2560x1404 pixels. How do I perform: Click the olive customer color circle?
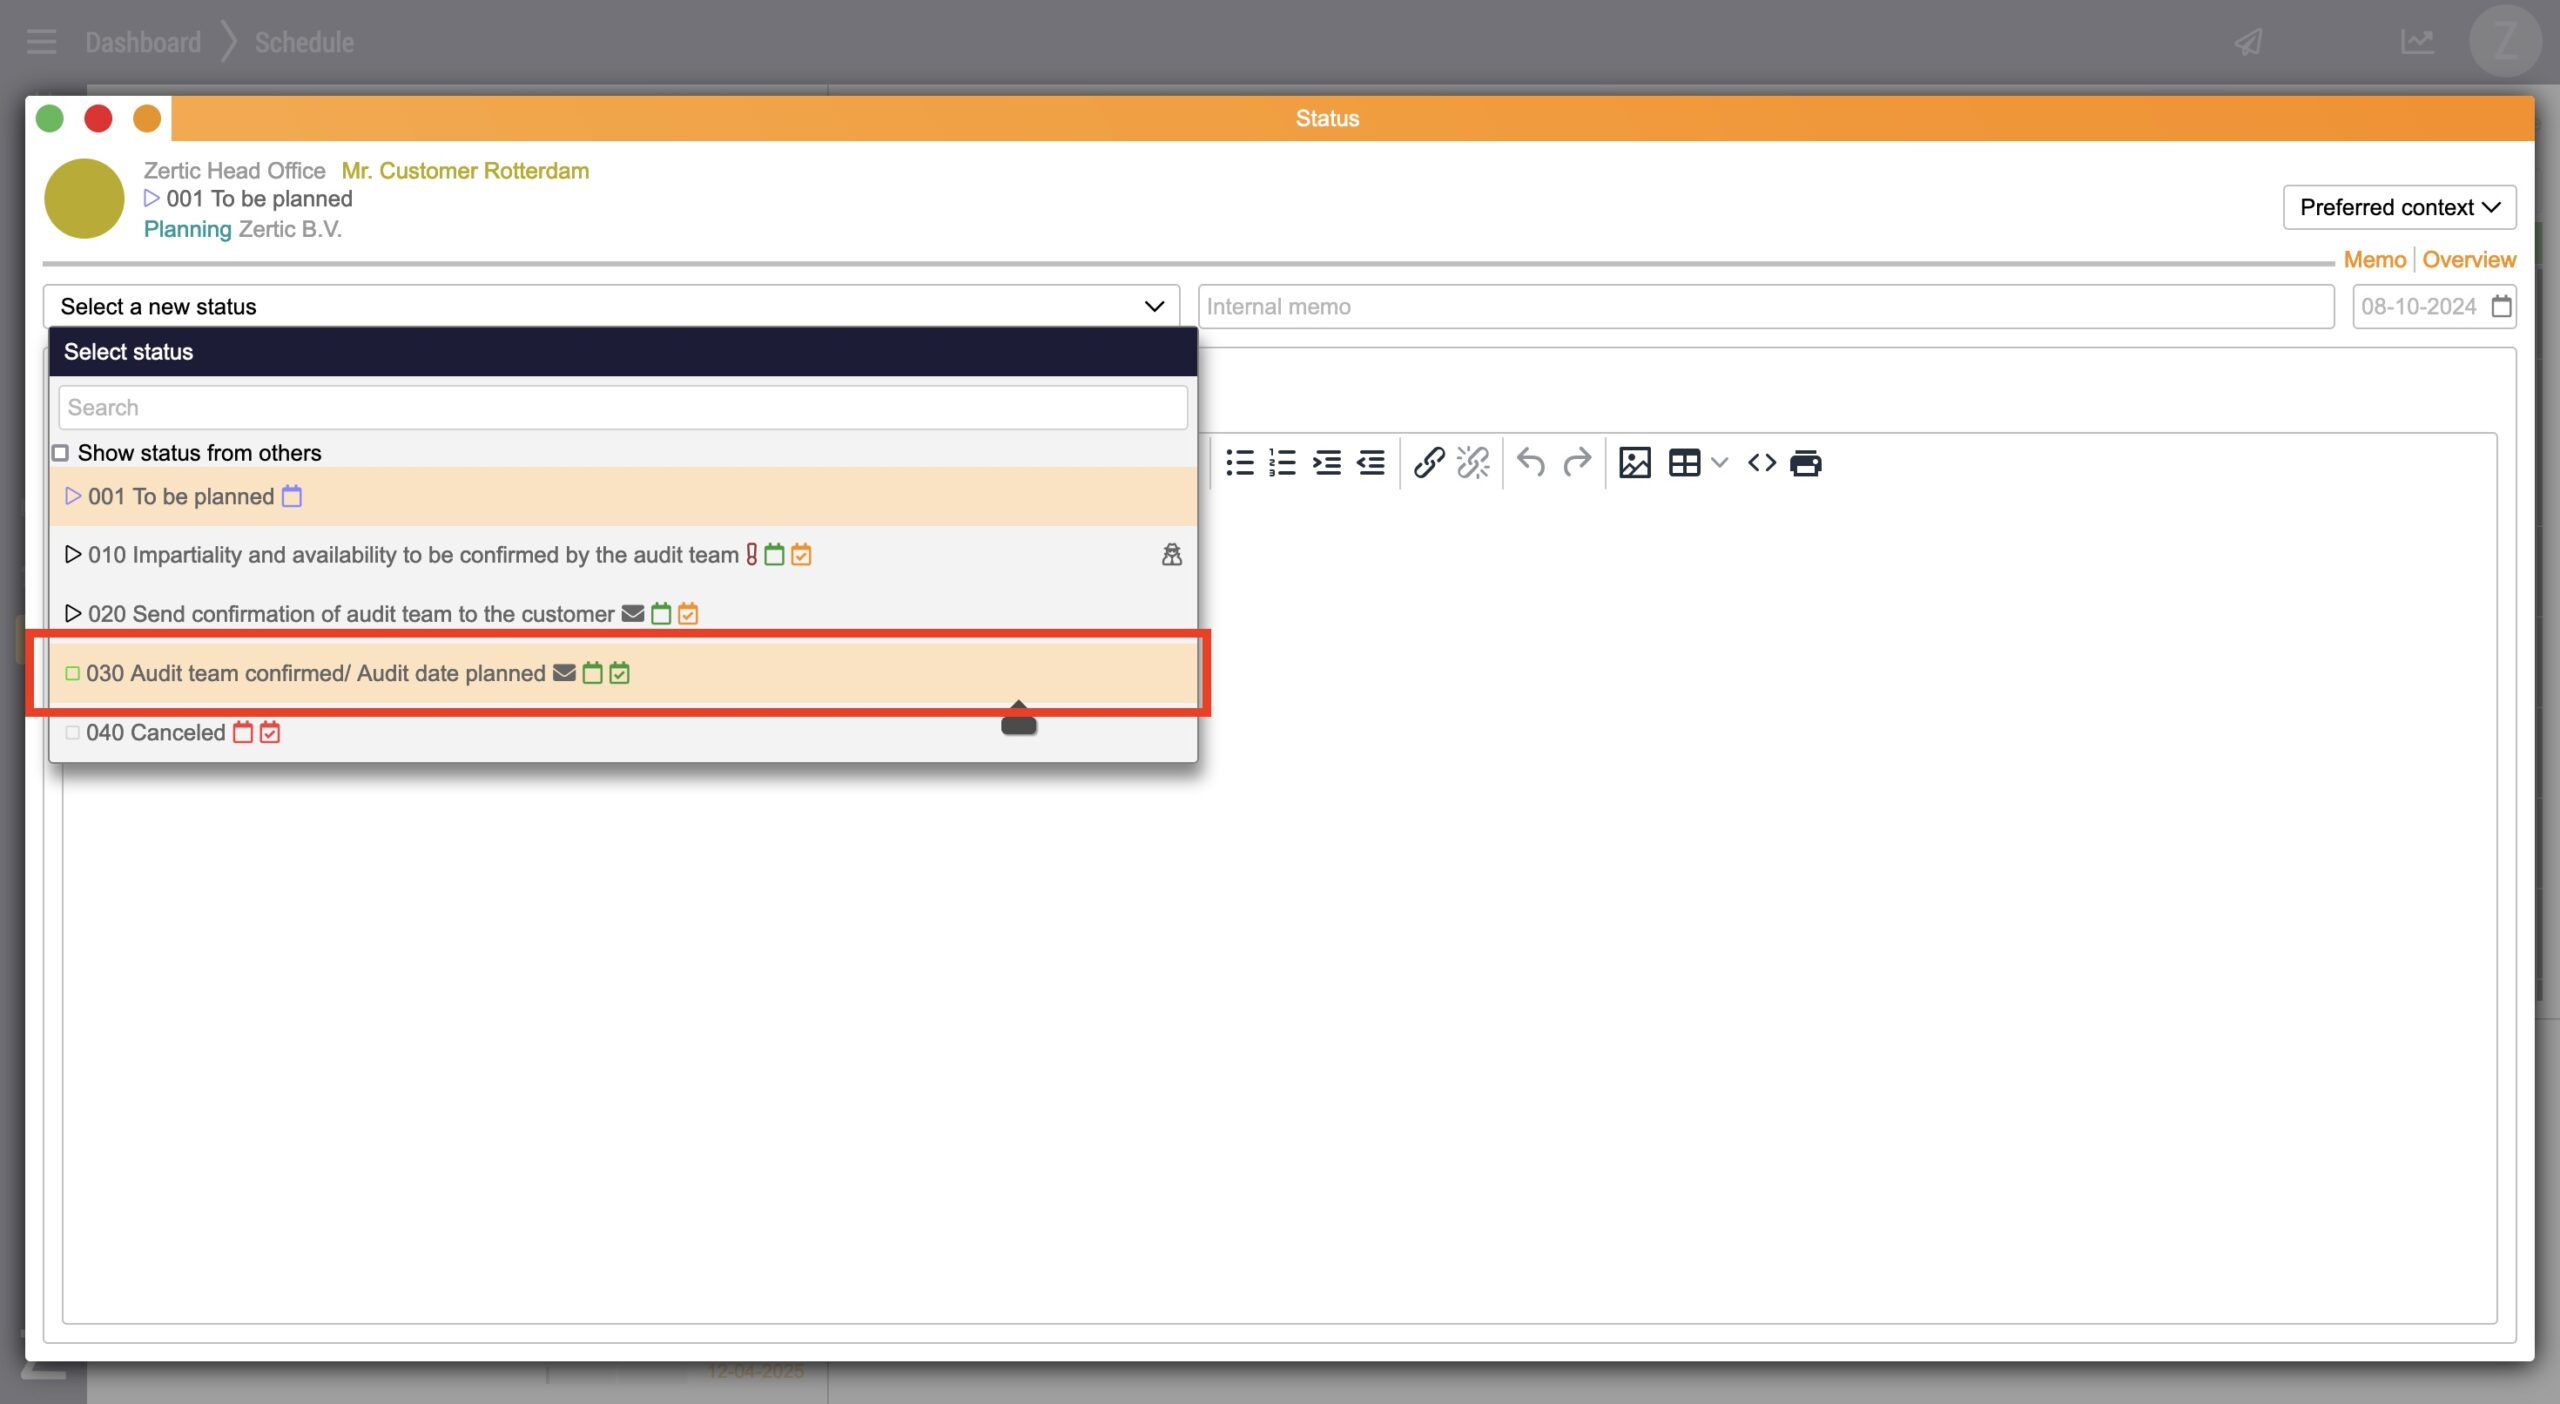(x=84, y=198)
